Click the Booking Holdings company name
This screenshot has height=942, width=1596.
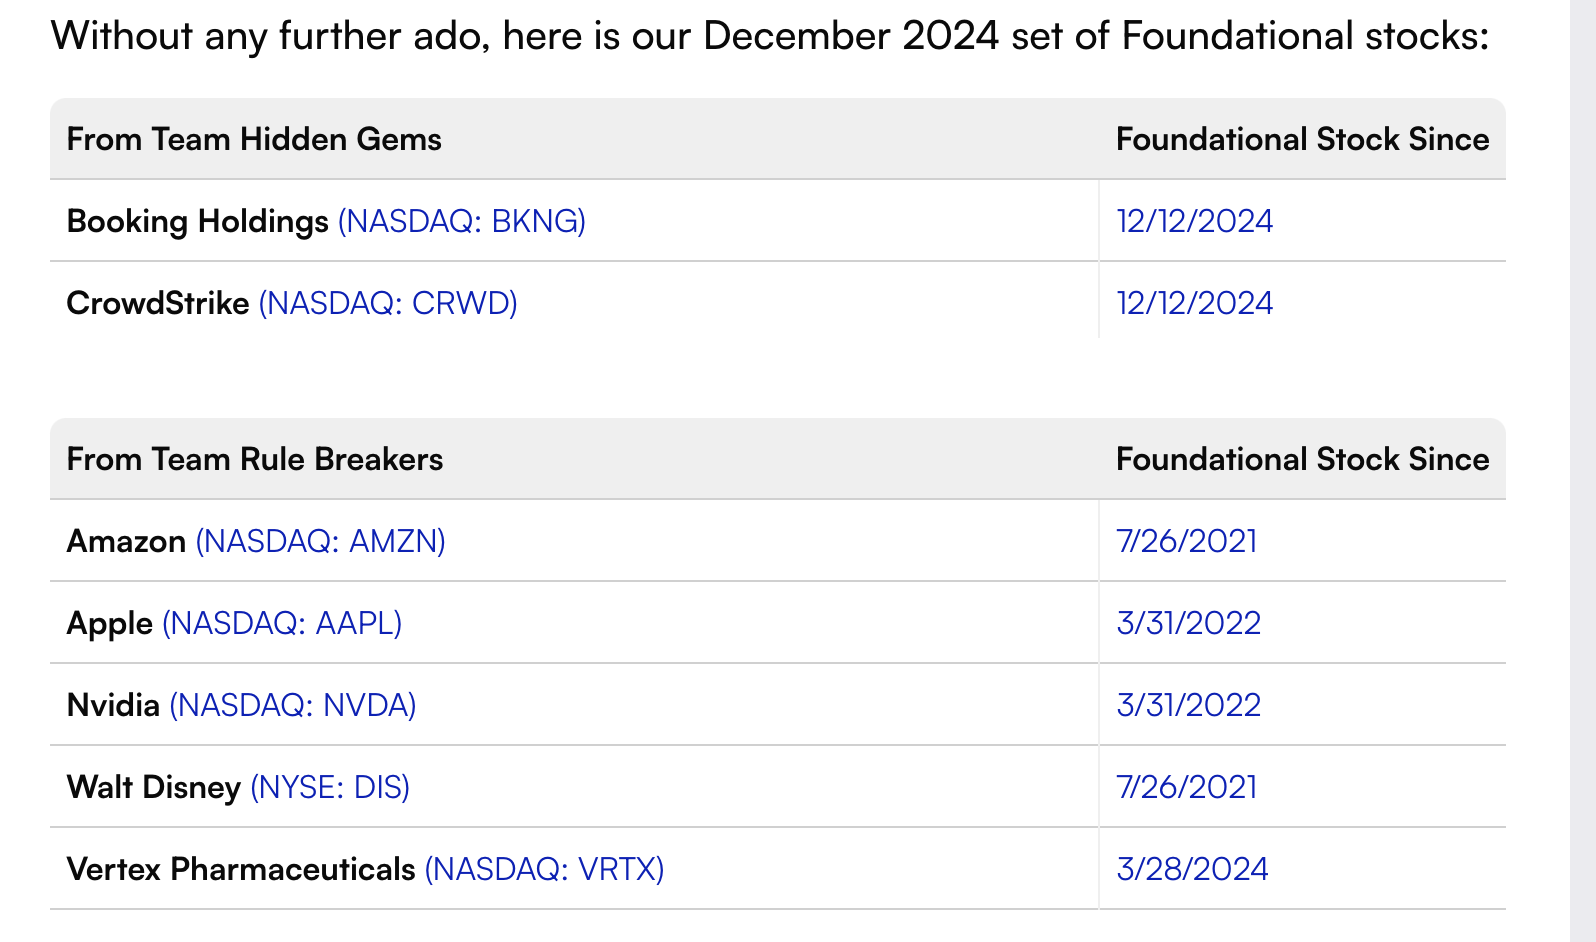(x=197, y=221)
